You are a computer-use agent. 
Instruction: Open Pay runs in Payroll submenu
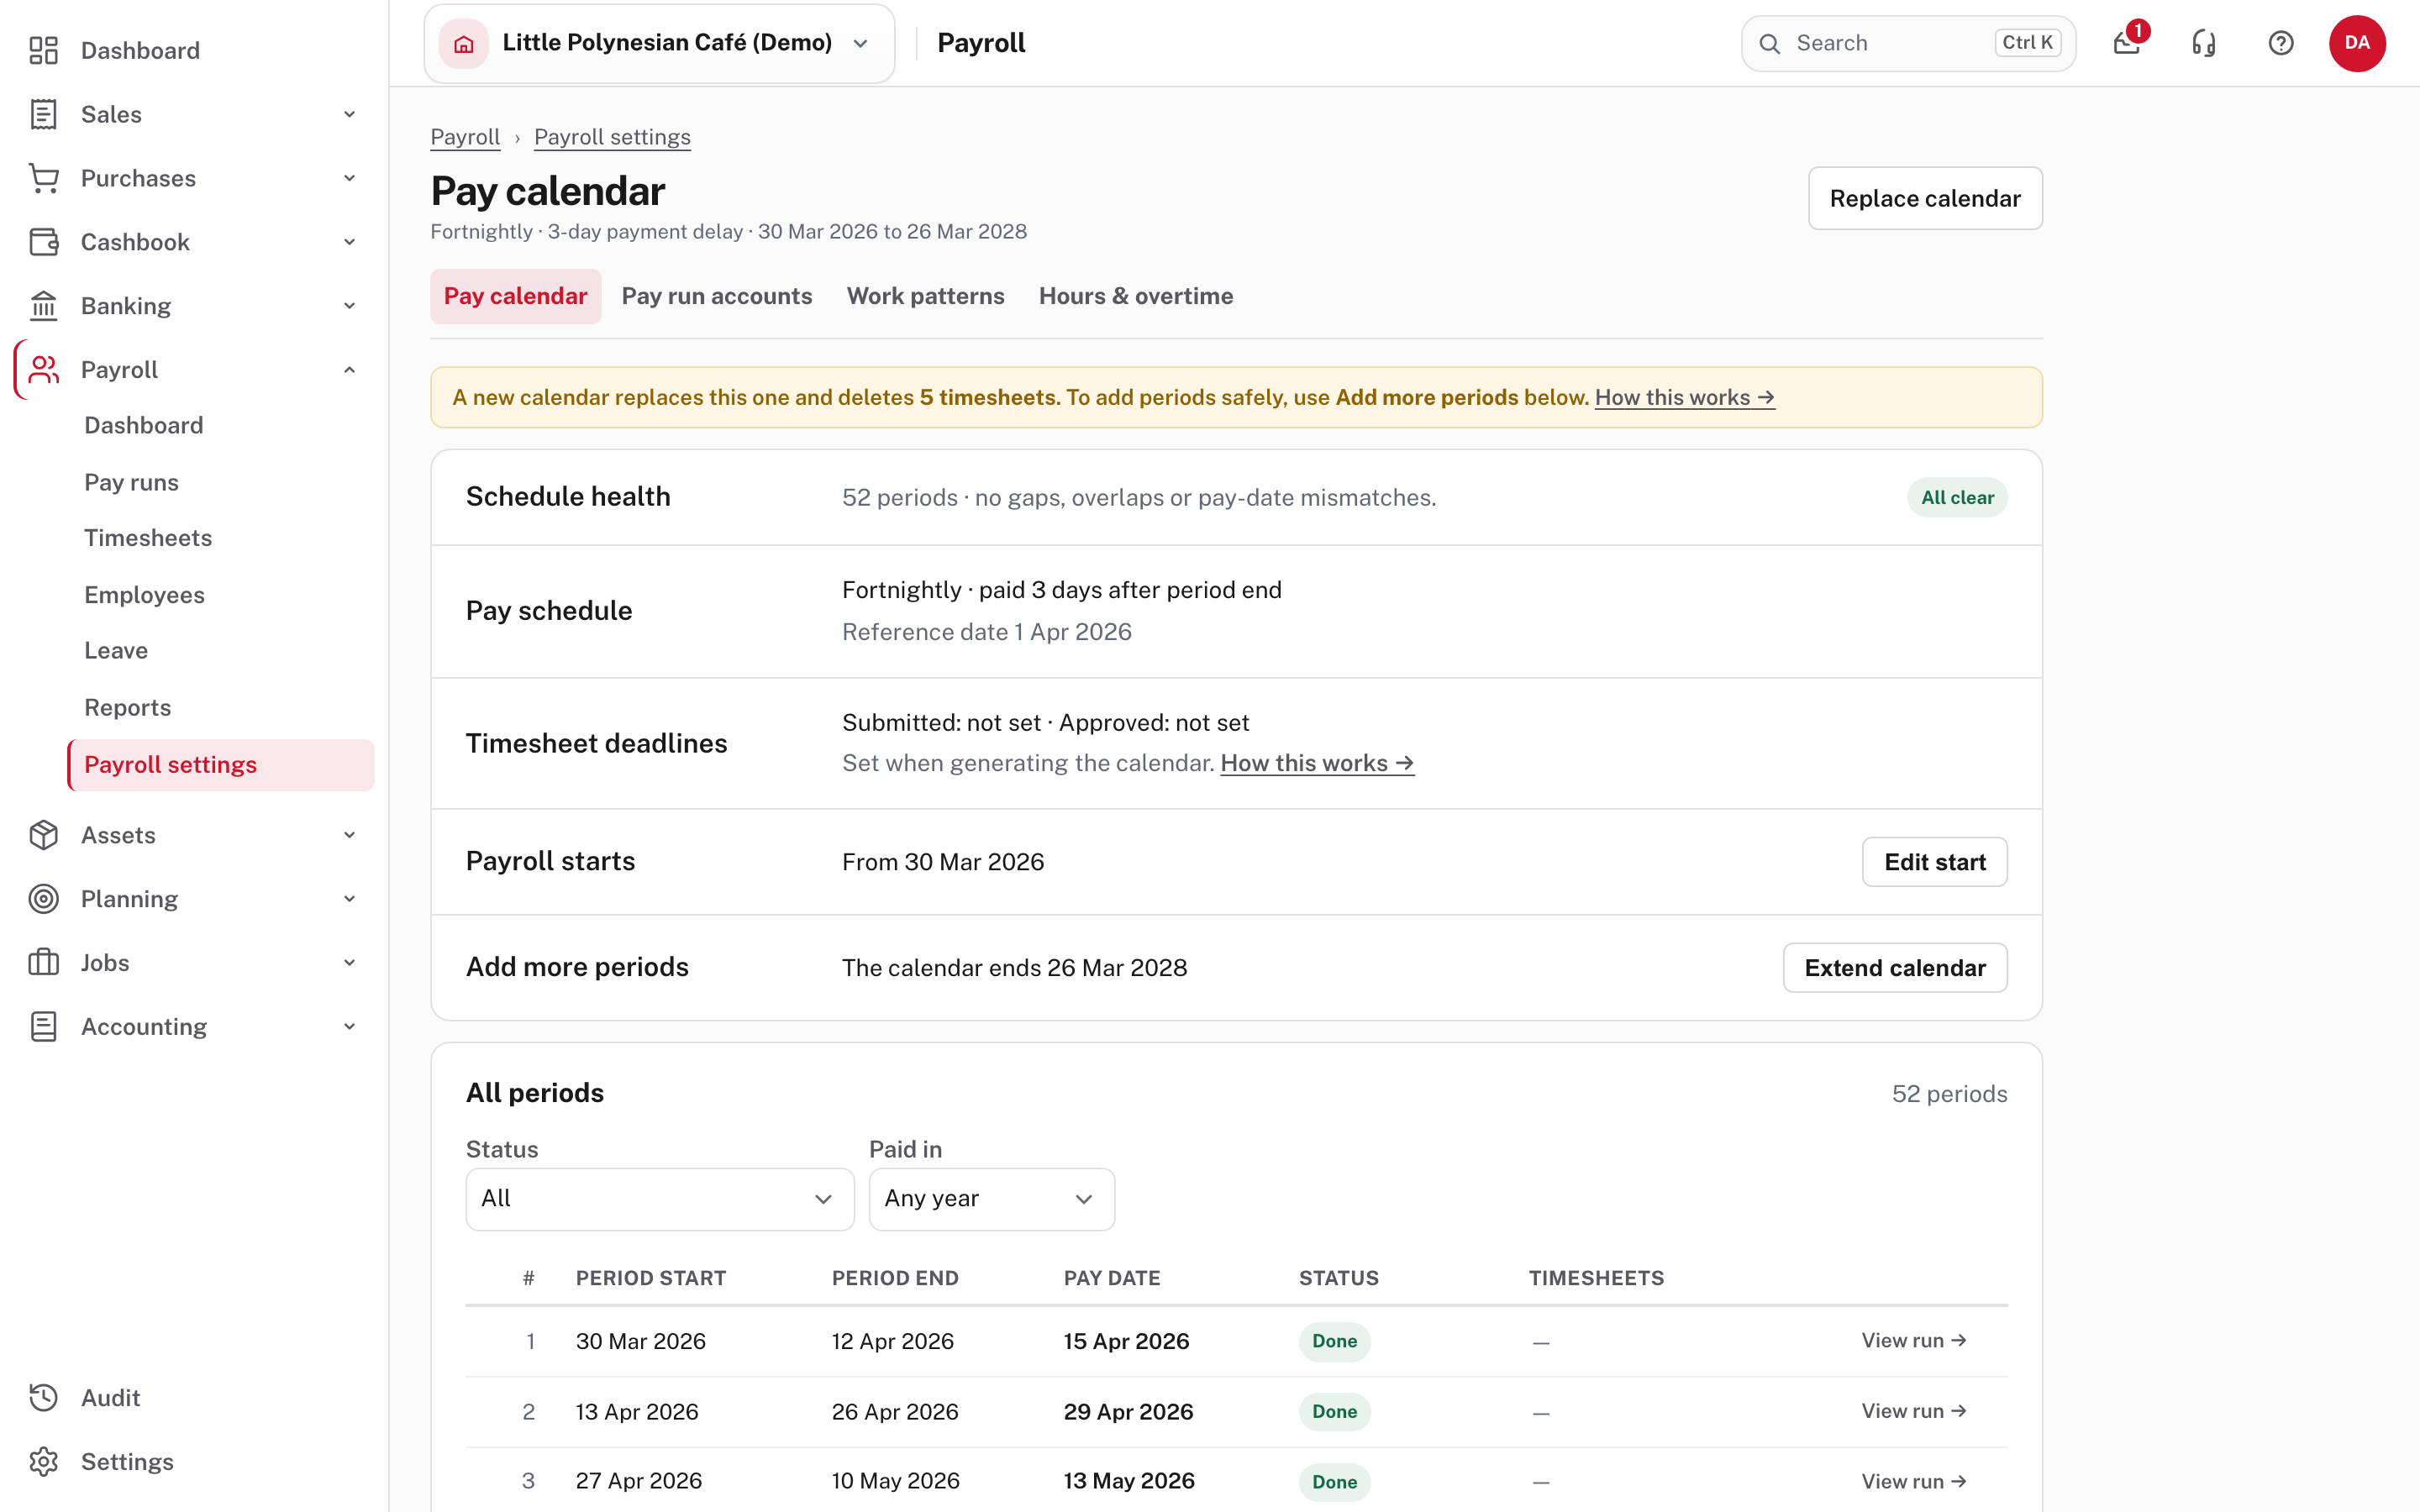(x=131, y=482)
